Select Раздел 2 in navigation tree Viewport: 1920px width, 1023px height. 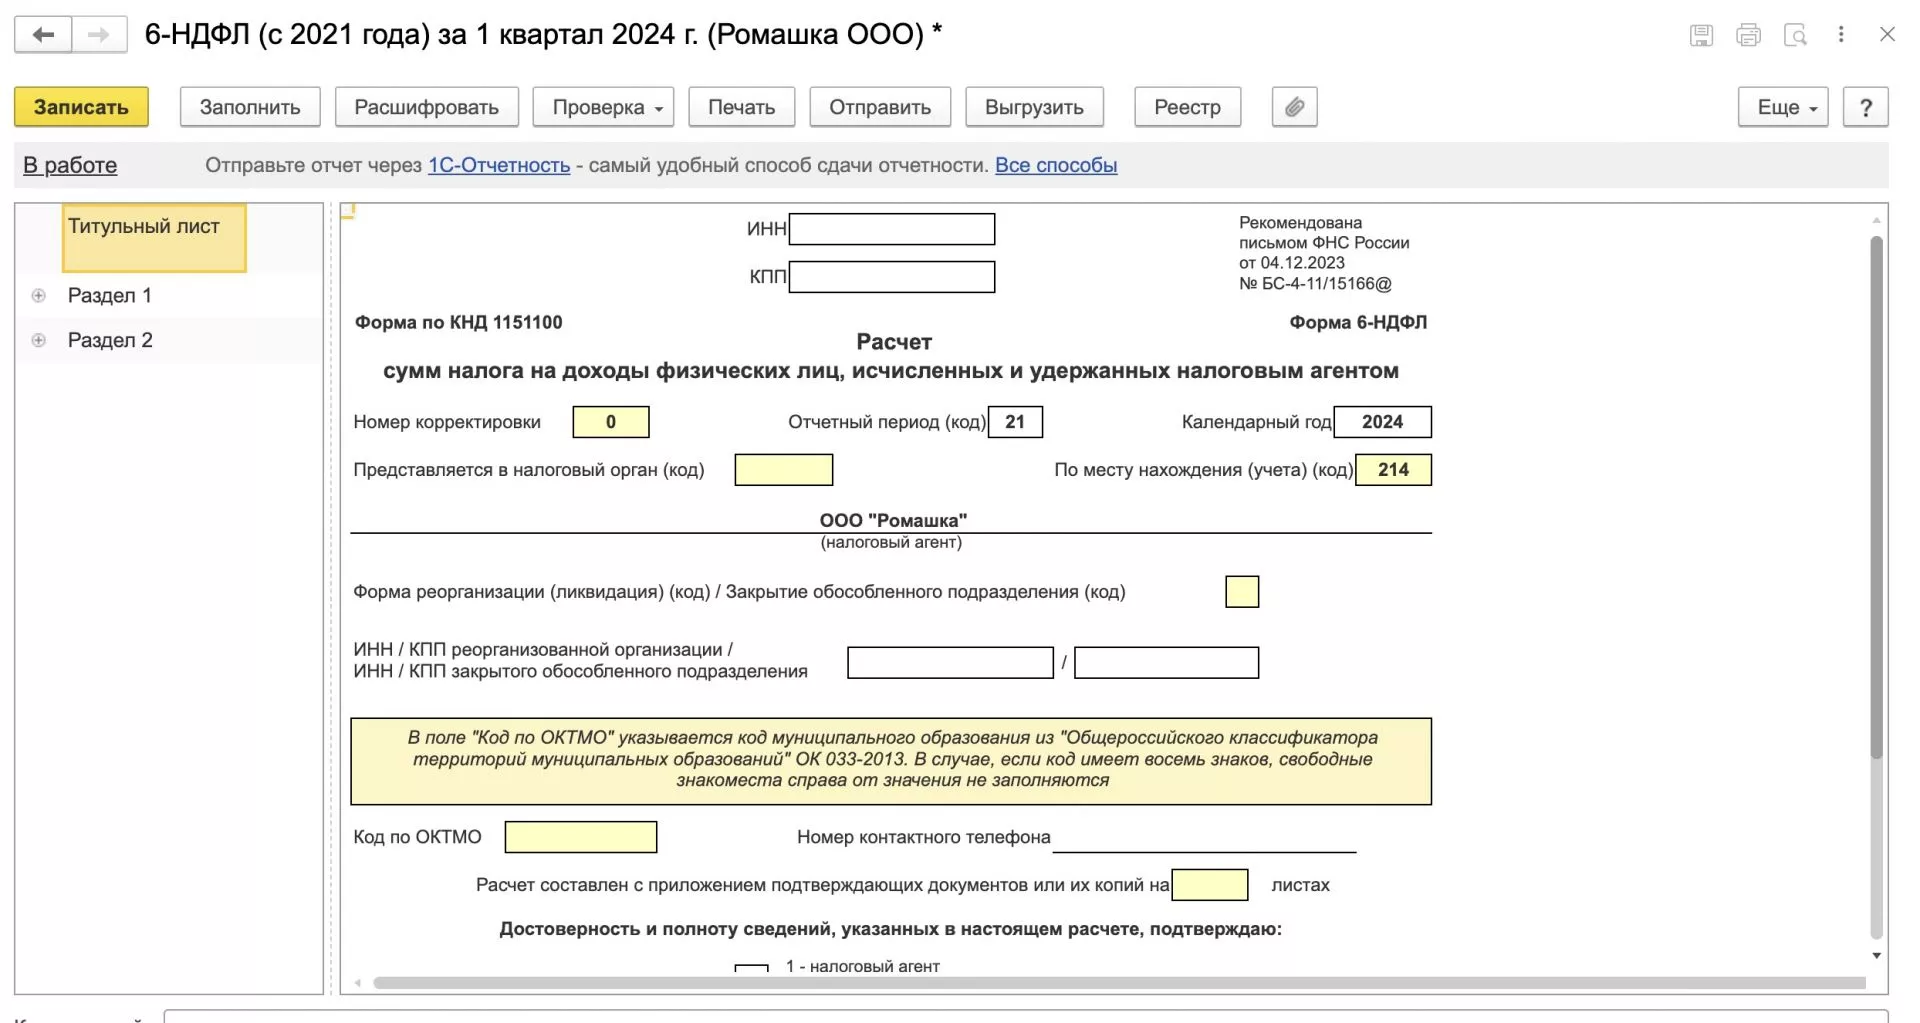(110, 340)
